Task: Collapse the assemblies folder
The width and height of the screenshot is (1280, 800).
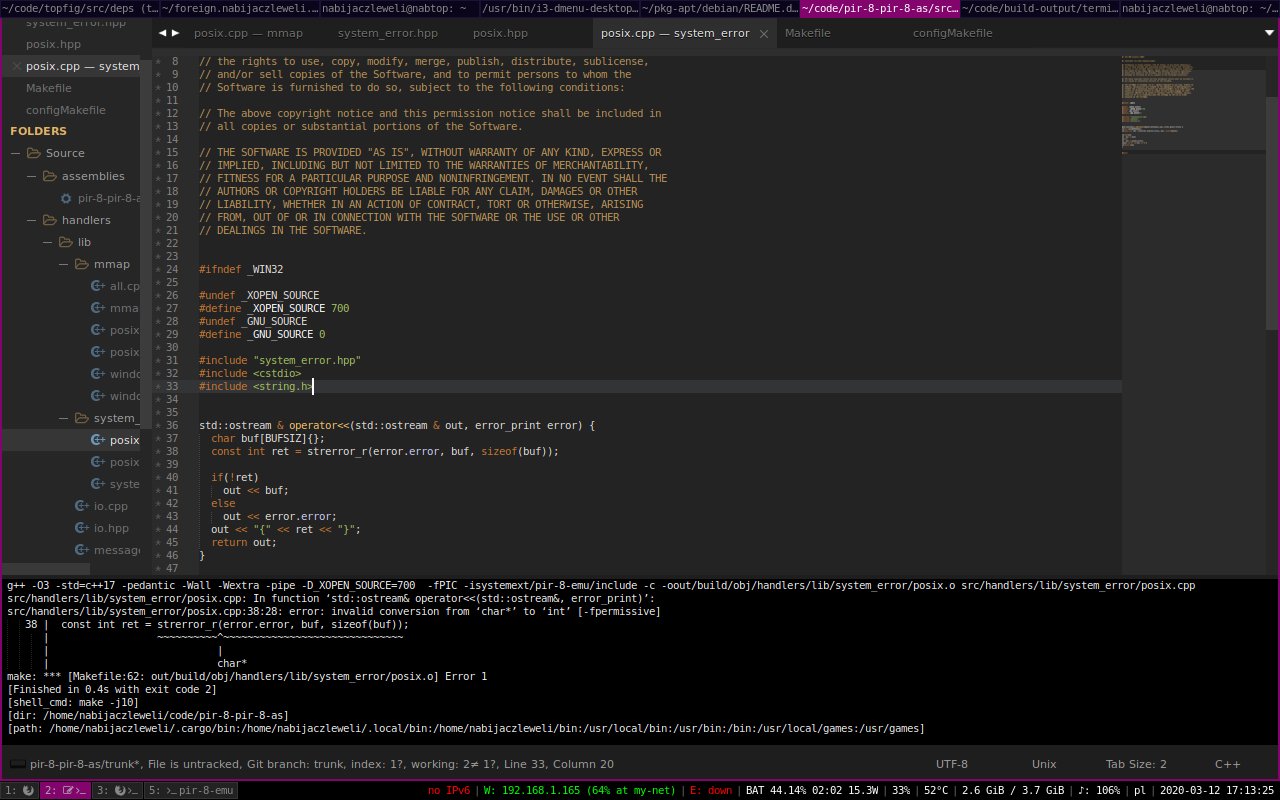Action: tap(32, 176)
